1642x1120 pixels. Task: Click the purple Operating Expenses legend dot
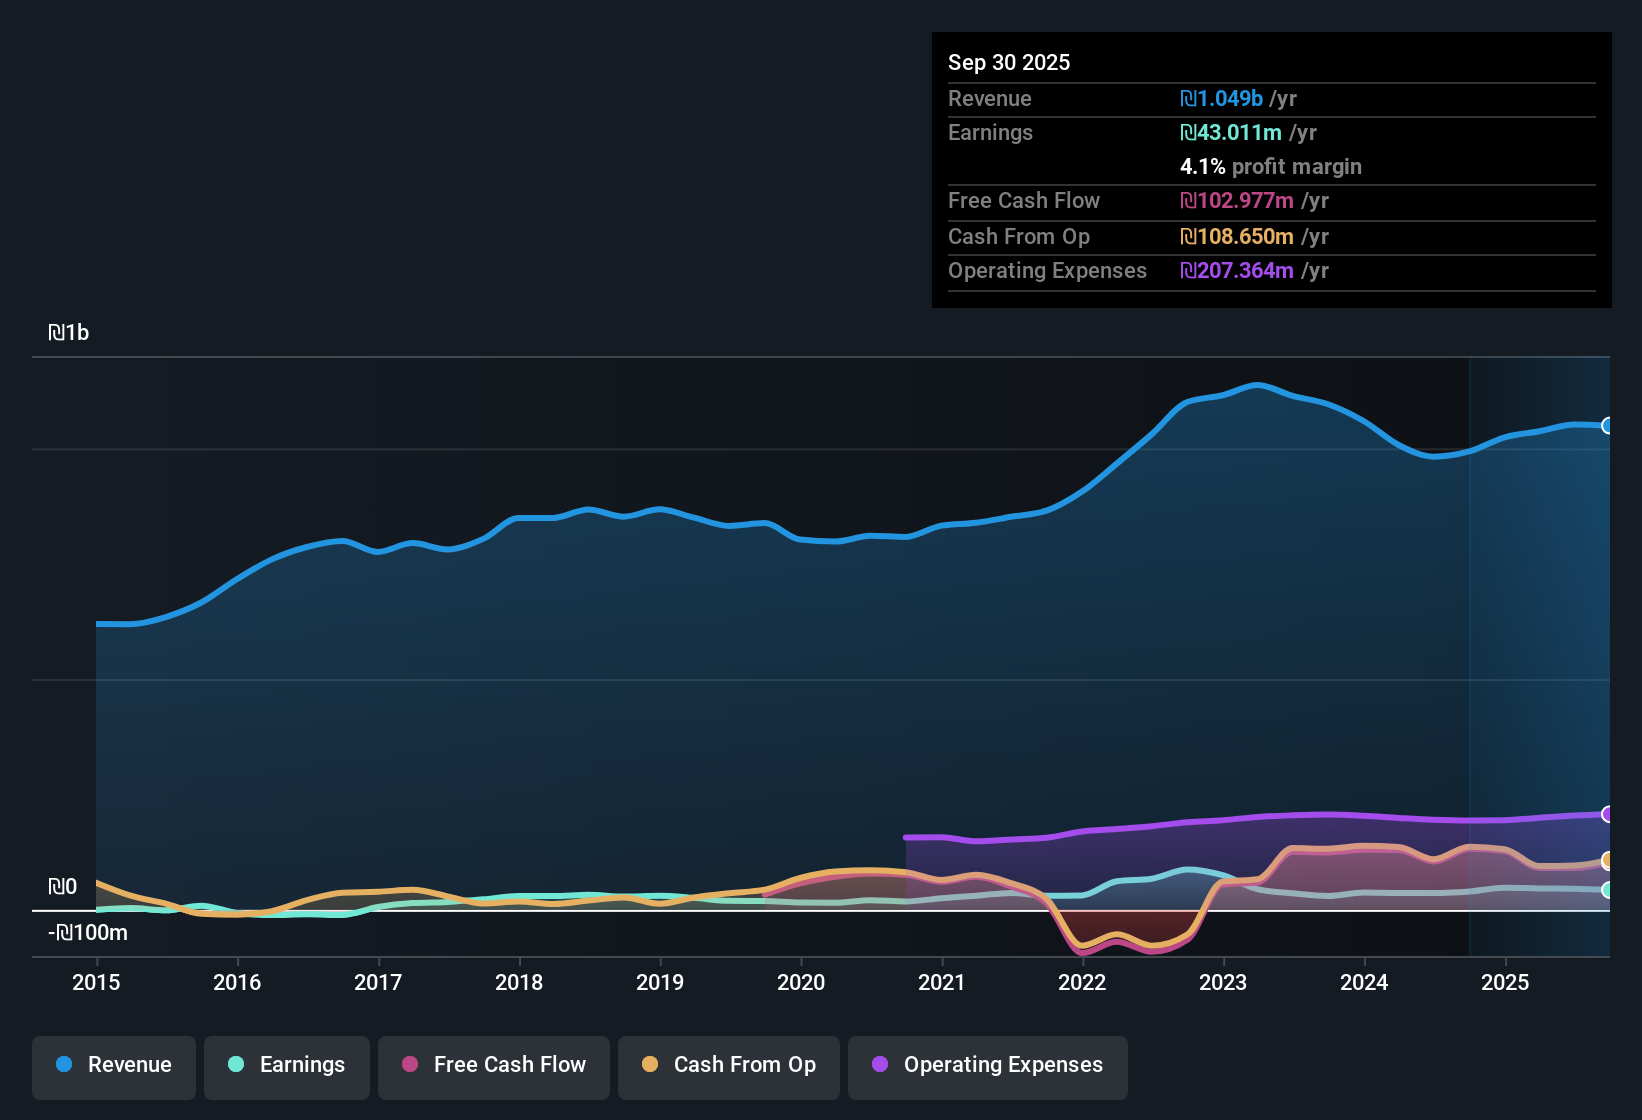pyautogui.click(x=879, y=1065)
